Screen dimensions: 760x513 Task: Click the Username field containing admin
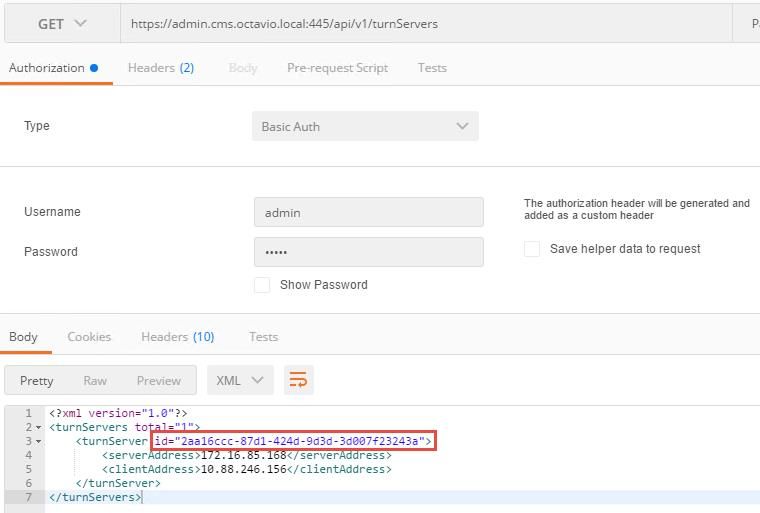point(368,212)
